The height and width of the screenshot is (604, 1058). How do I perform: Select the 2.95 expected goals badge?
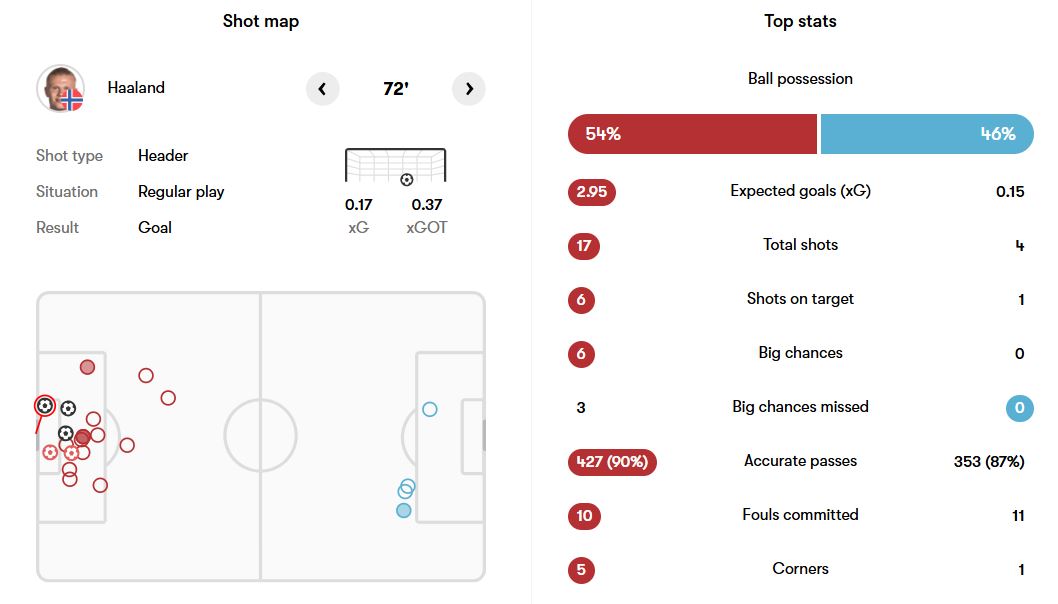tap(592, 191)
